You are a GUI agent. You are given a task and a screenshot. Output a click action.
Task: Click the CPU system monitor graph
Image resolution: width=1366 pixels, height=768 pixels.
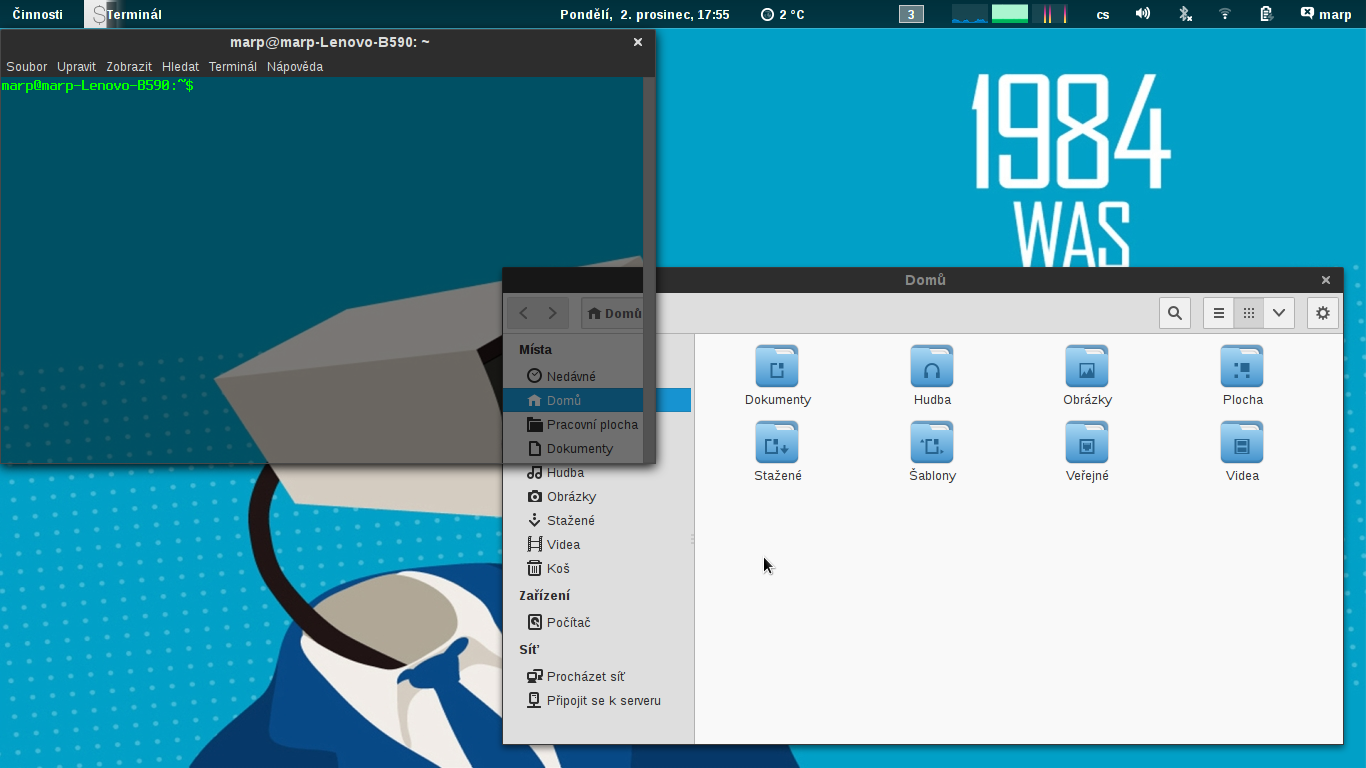[x=969, y=14]
